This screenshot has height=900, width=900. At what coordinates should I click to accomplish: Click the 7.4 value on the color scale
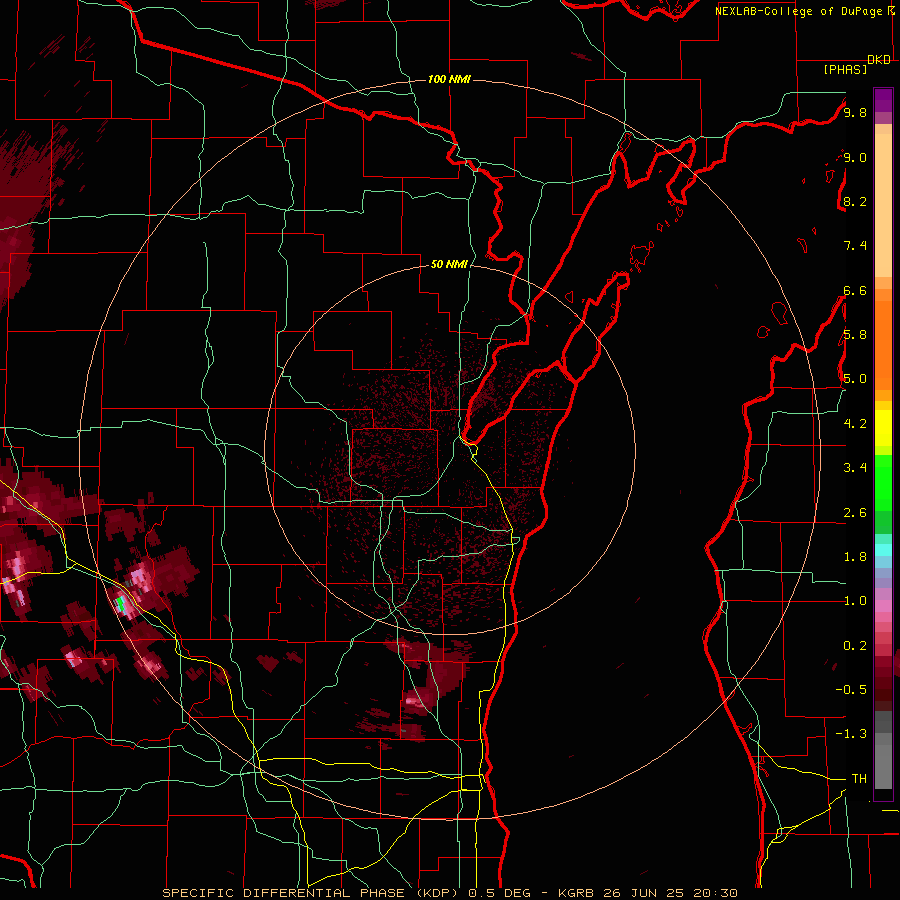855,246
